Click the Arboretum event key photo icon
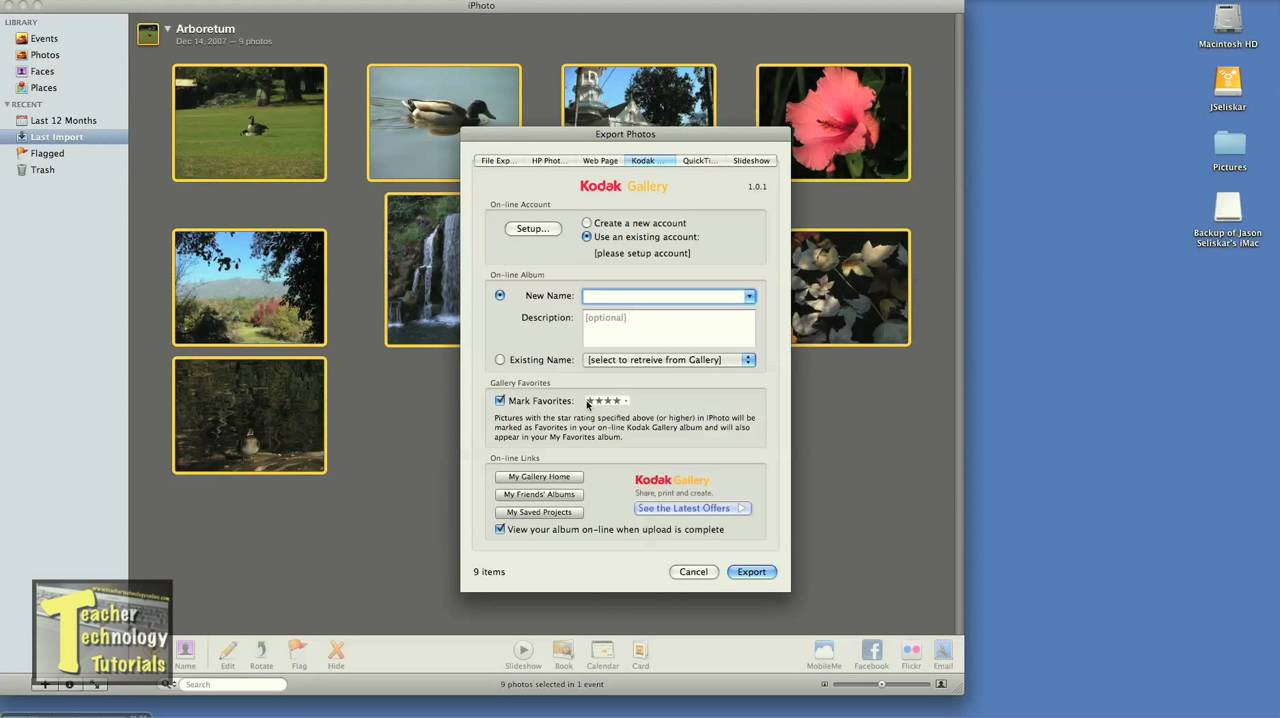 (148, 34)
